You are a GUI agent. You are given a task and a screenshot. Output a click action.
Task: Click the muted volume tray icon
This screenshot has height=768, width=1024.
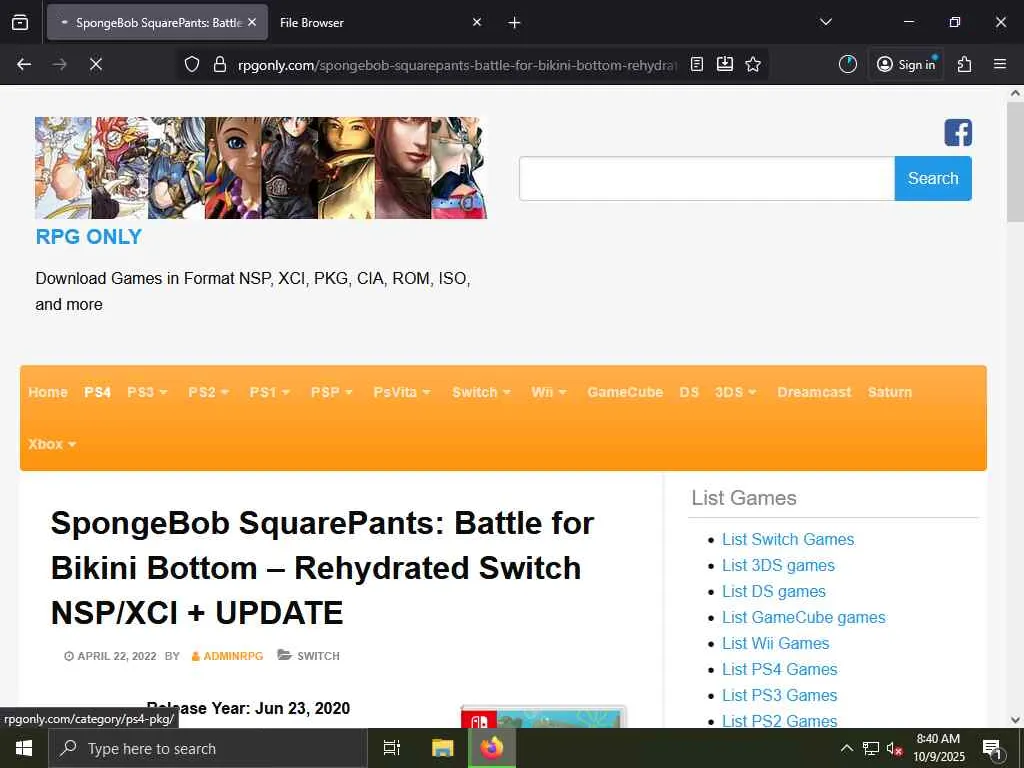click(x=894, y=748)
